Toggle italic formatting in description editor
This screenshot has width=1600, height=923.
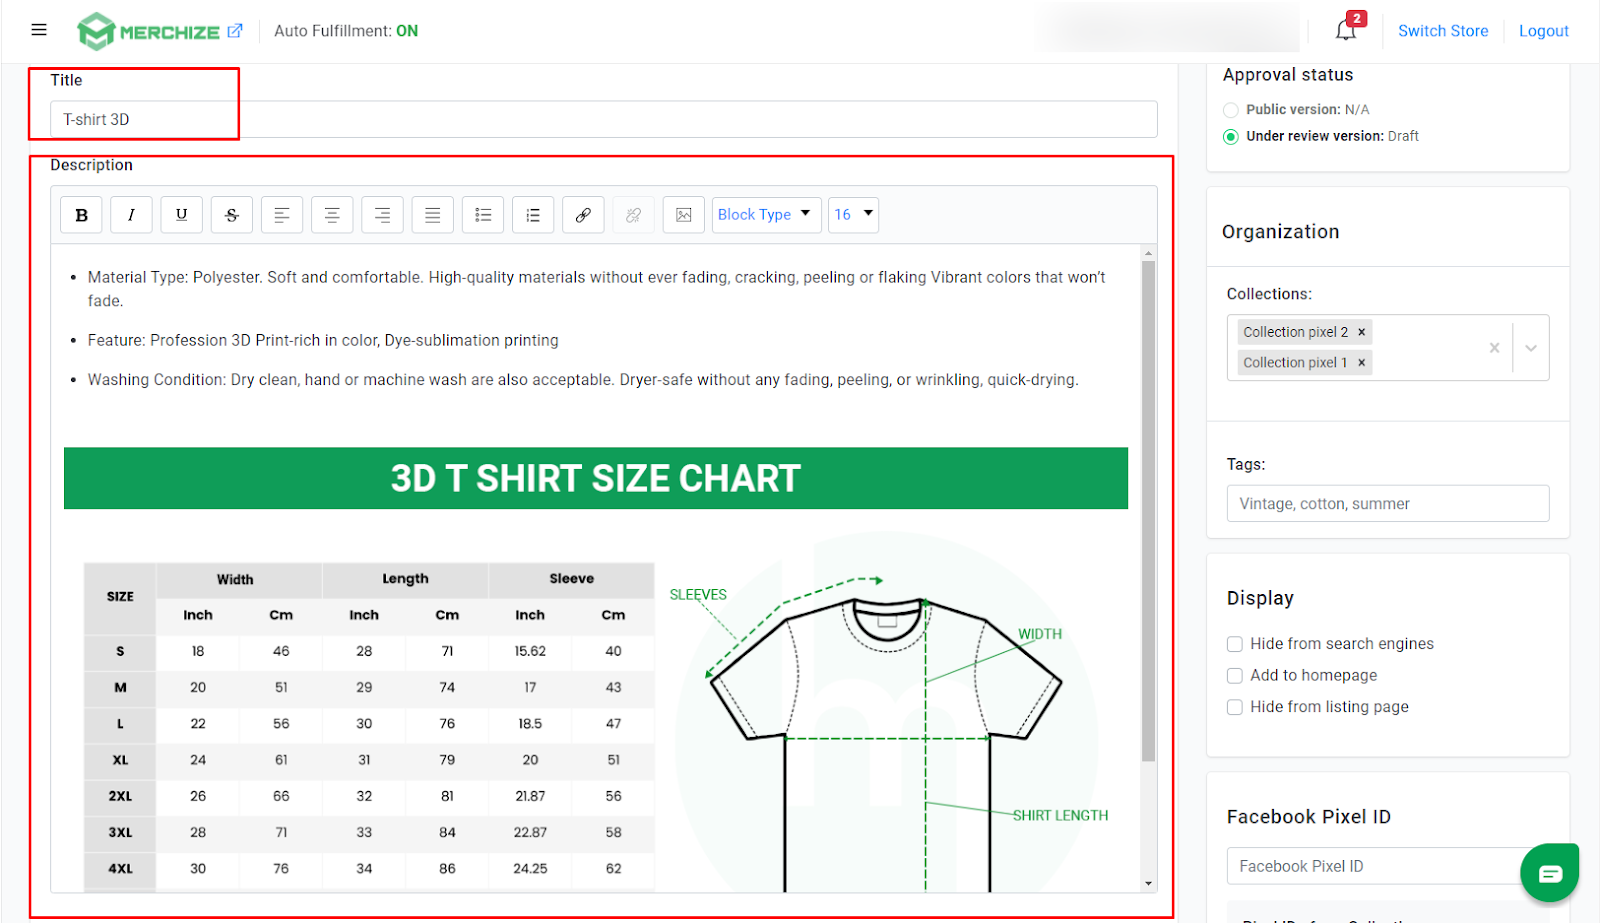131,215
